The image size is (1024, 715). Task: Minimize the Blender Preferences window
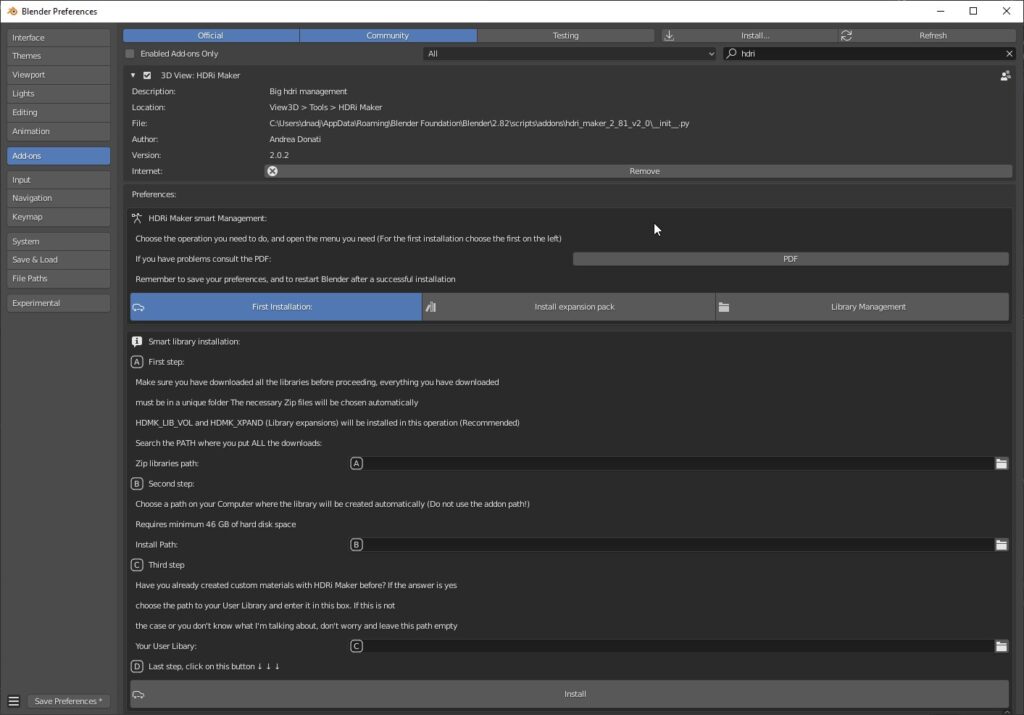pos(940,11)
